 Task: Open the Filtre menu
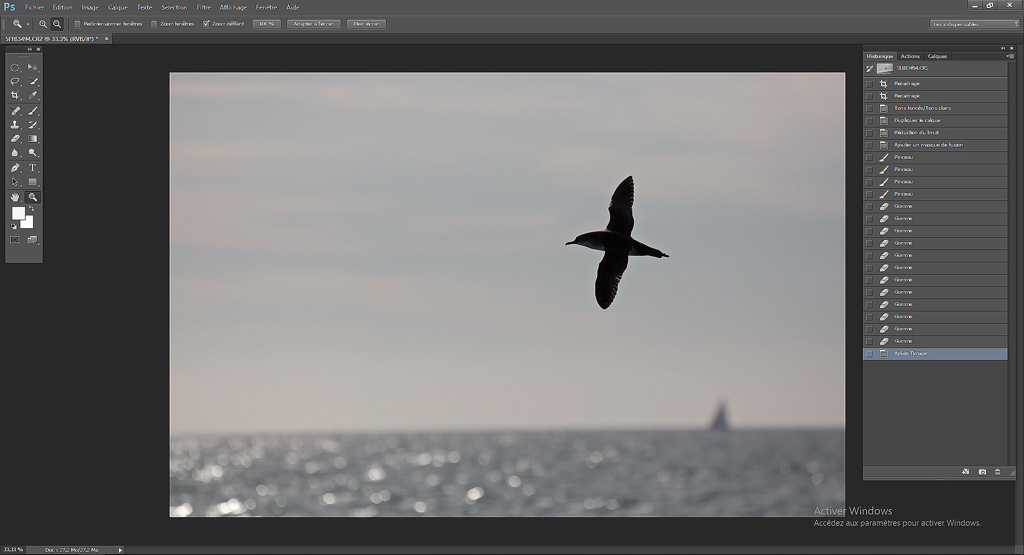(203, 7)
